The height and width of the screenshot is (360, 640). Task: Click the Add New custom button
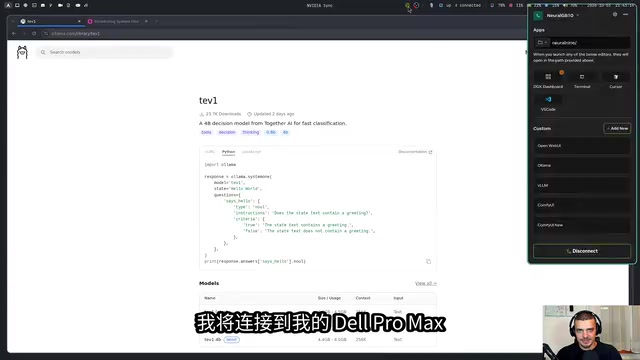(617, 128)
